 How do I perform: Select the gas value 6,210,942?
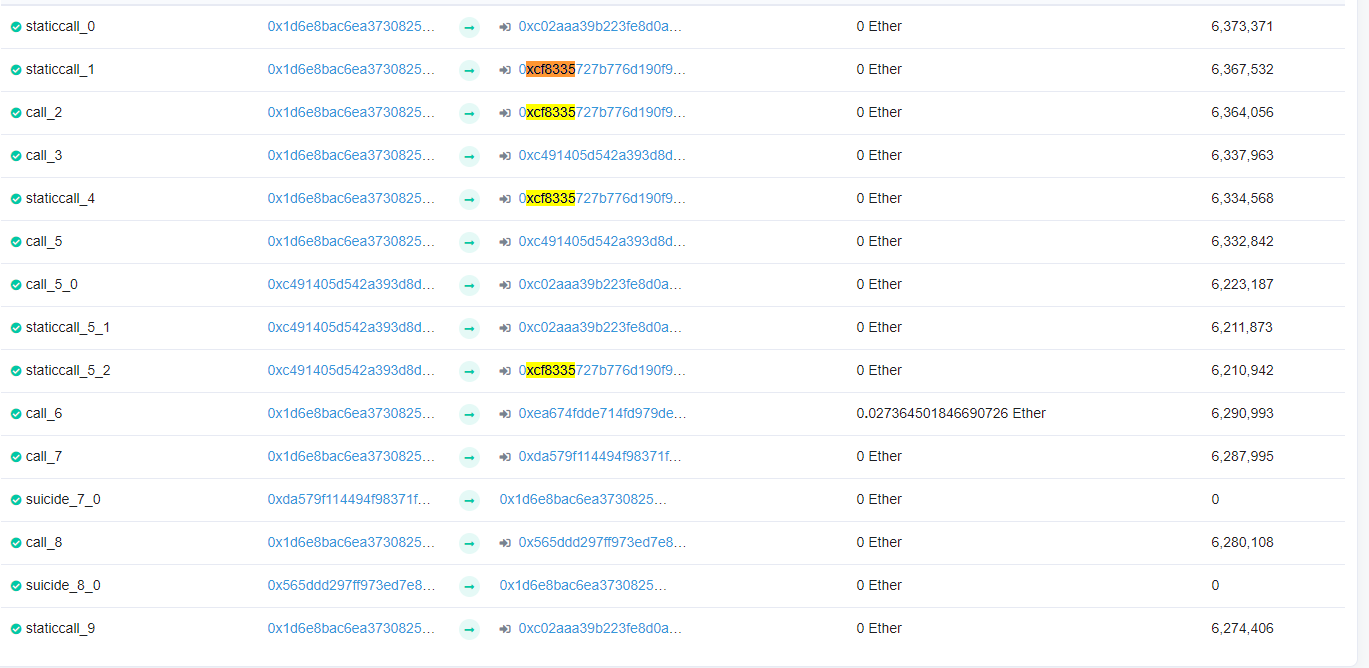click(1242, 371)
